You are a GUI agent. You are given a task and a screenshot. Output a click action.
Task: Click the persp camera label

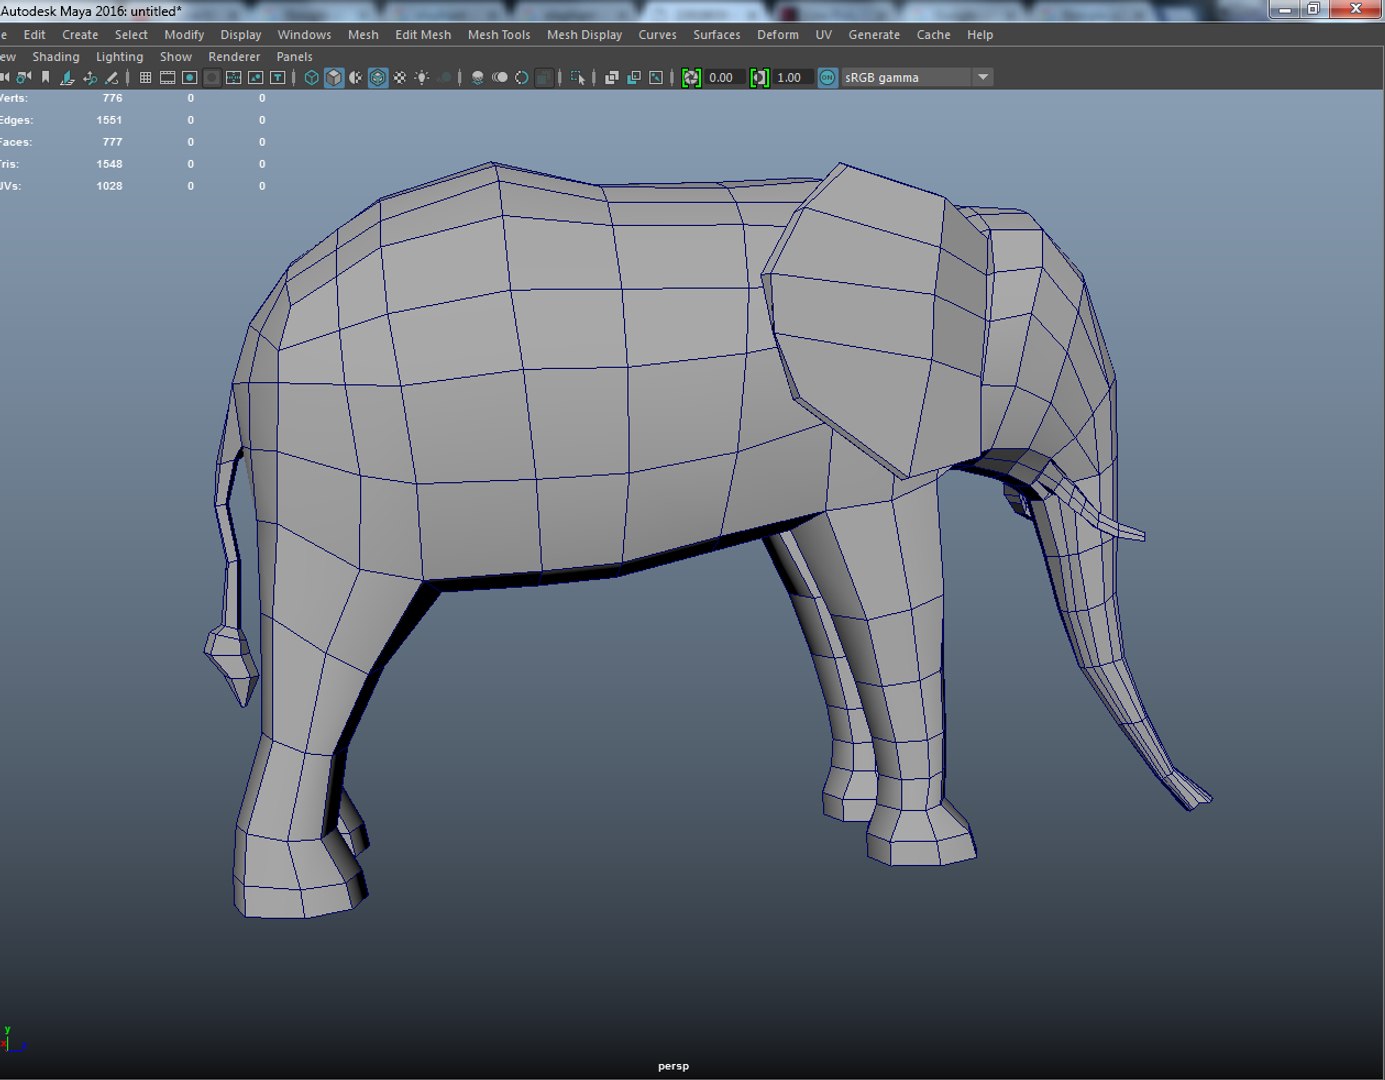pos(674,1066)
